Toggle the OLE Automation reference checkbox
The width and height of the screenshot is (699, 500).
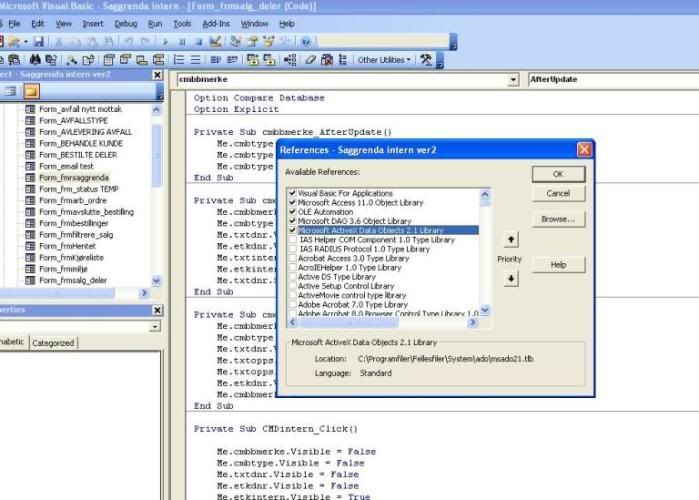click(x=292, y=211)
